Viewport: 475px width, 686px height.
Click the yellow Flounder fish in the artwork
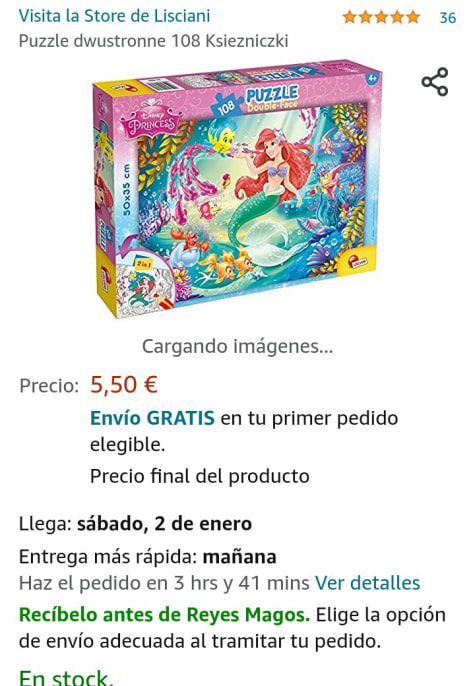point(222,136)
